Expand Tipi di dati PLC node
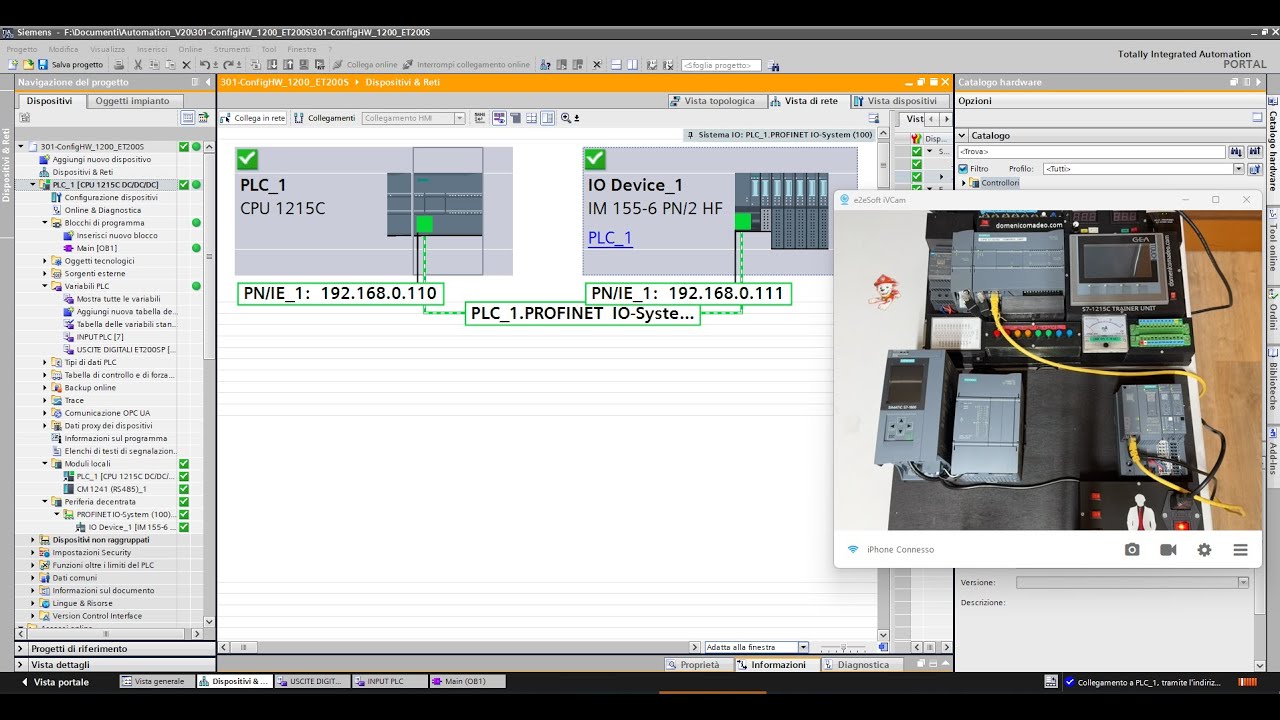The width and height of the screenshot is (1280, 720). pyautogui.click(x=45, y=362)
